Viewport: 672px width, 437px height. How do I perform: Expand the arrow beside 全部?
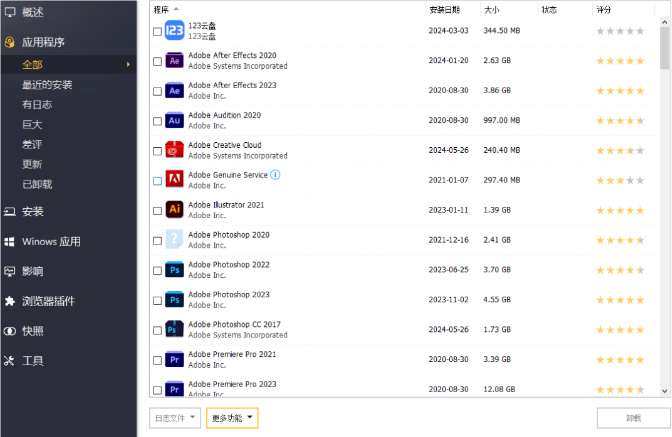[x=128, y=65]
